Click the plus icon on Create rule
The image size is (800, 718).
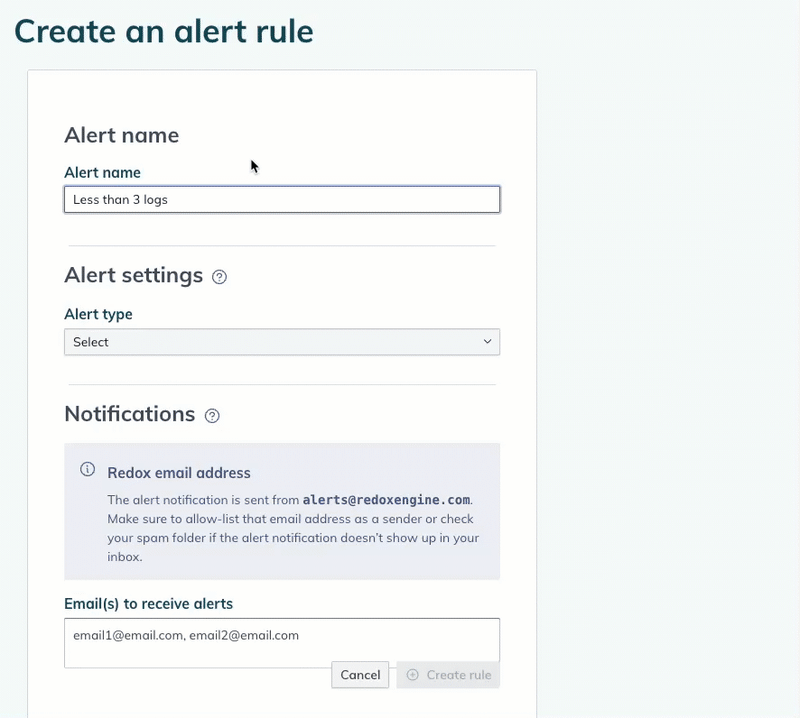click(x=412, y=675)
